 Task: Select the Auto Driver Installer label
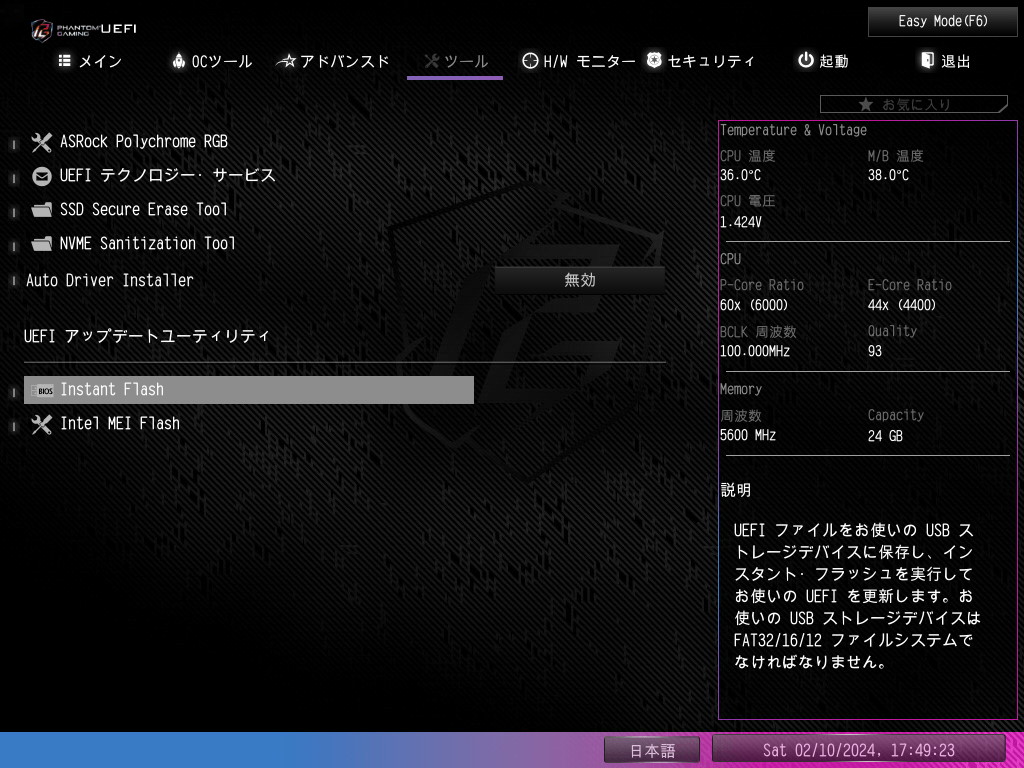tap(110, 281)
